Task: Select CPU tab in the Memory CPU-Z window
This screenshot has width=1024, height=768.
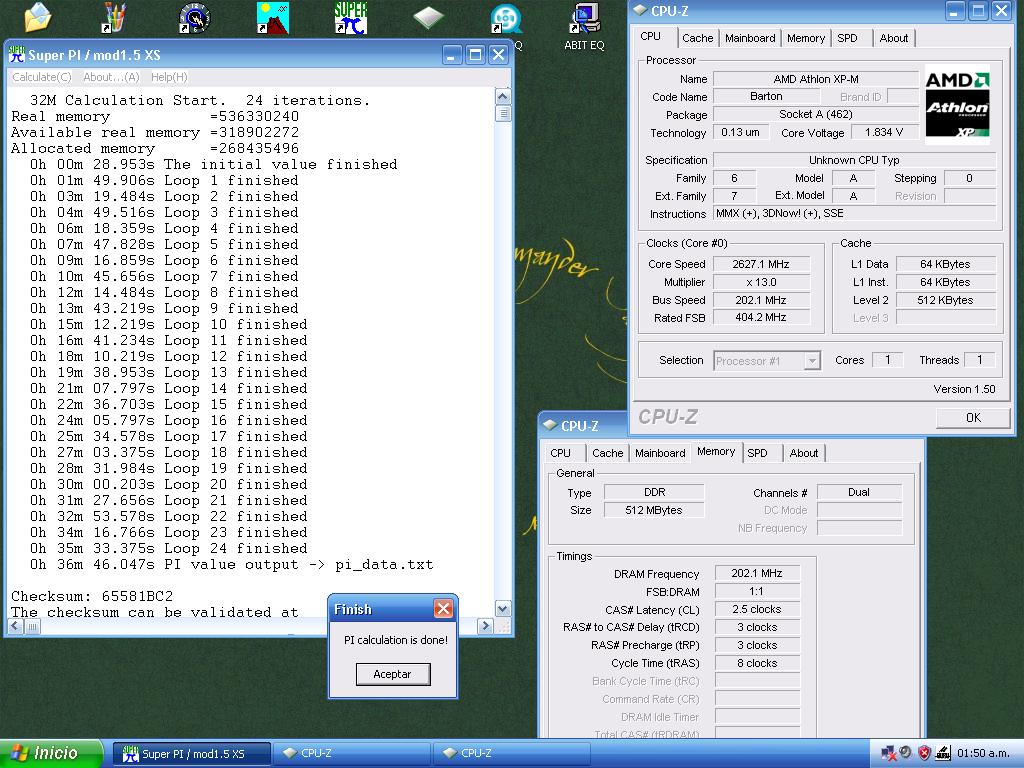Action: click(x=560, y=453)
